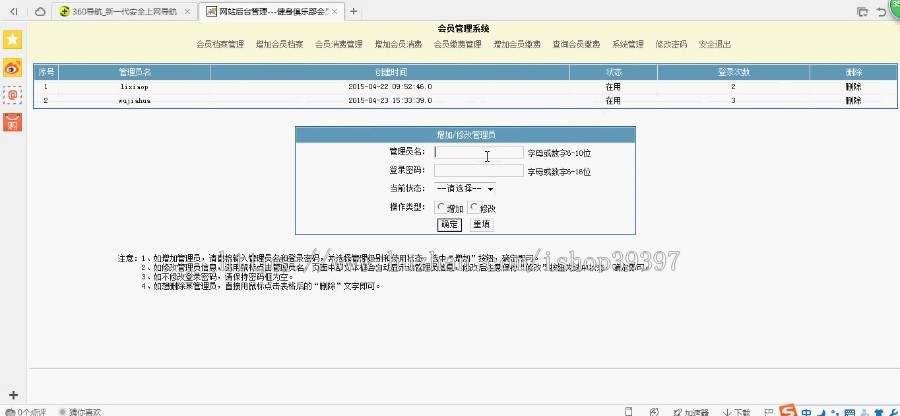Image resolution: width=900 pixels, height=416 pixels.
Task: Collapse the sidebar with the arrow icon
Action: tap(14, 11)
